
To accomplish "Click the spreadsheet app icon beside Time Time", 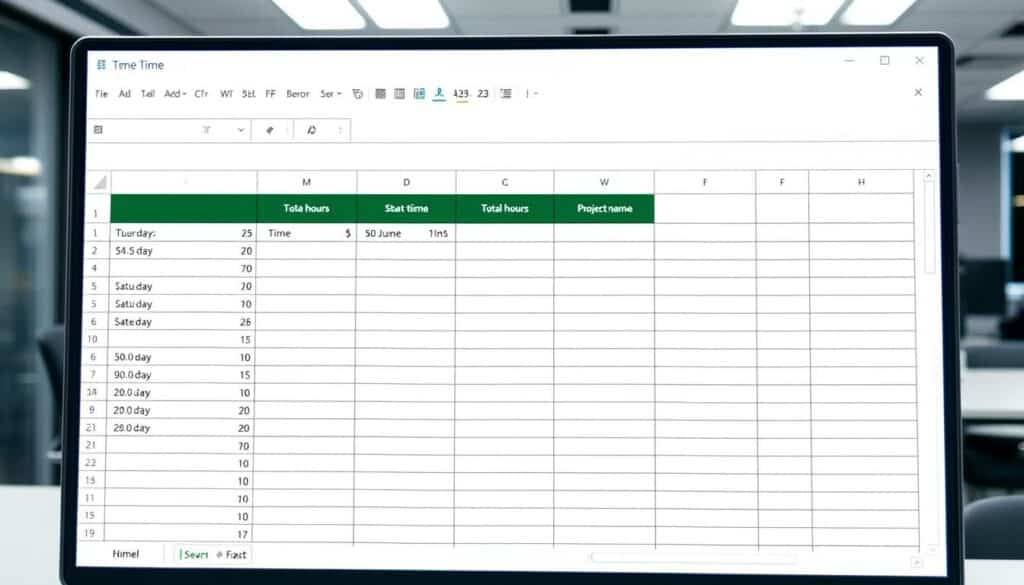I will (x=101, y=65).
